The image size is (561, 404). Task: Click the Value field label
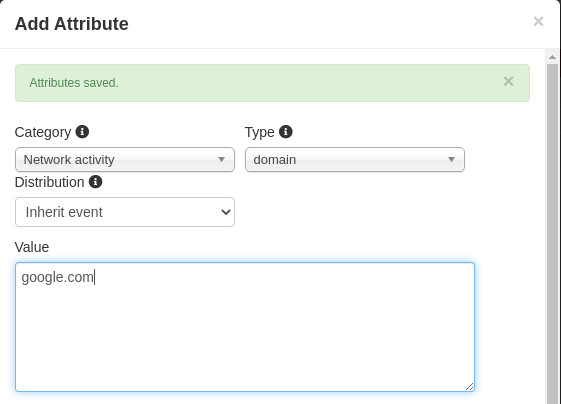tap(32, 247)
